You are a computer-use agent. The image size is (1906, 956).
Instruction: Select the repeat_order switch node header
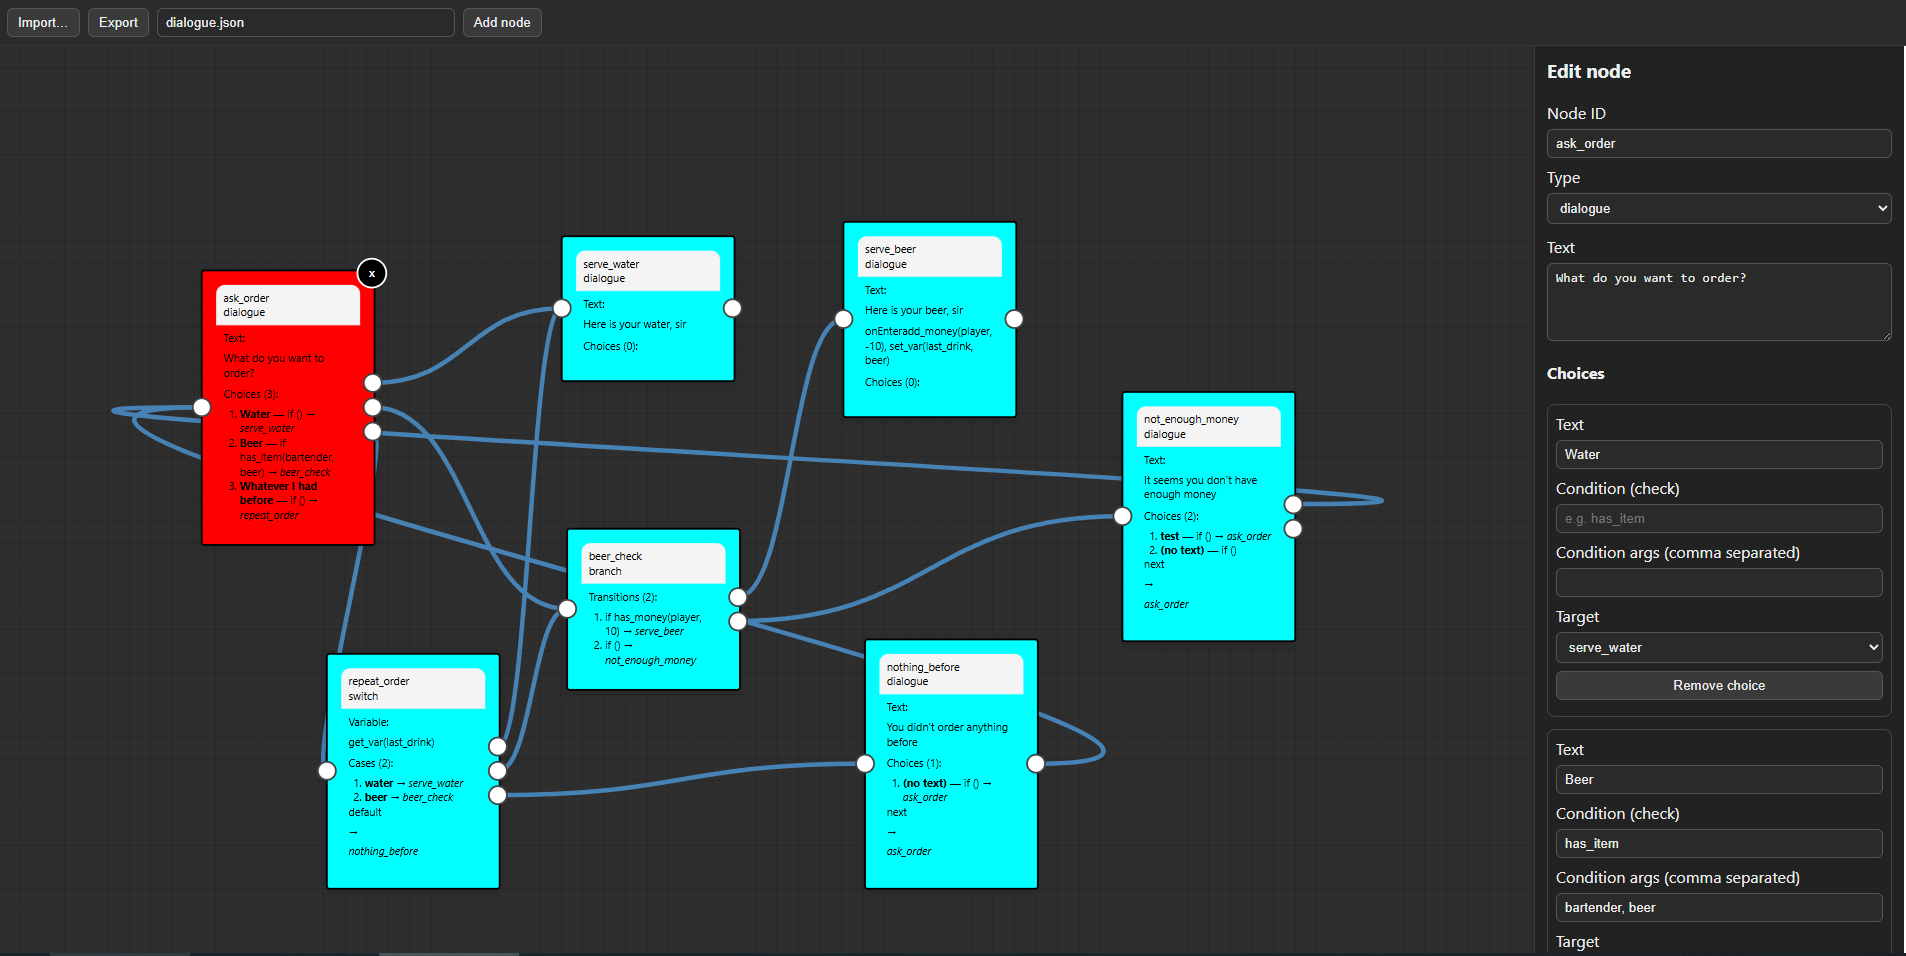pos(412,689)
